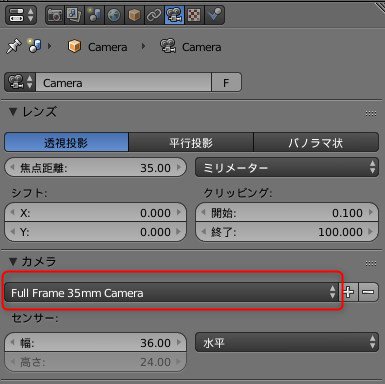Open the Texture properties tab
This screenshot has width=385, height=384.
click(x=194, y=15)
